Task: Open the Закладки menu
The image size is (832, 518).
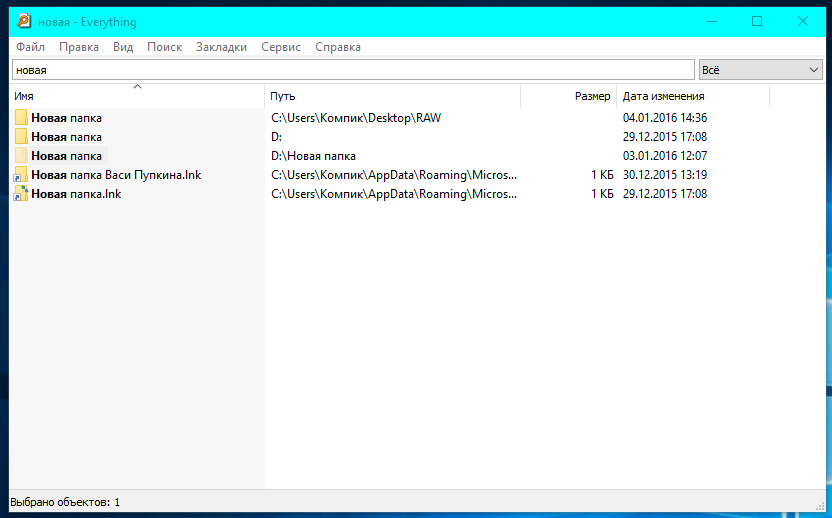Action: coord(221,47)
